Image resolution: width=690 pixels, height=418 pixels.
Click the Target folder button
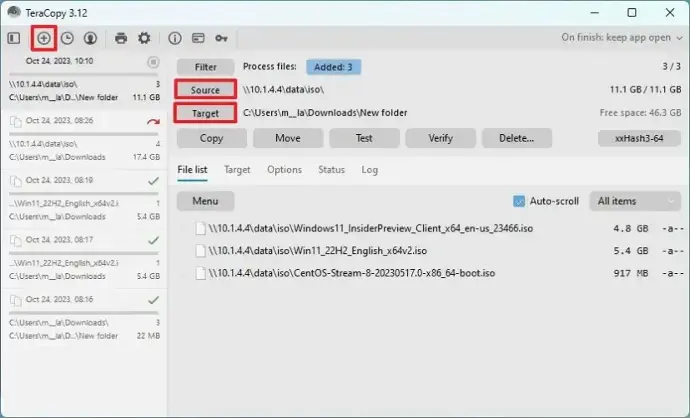click(x=206, y=114)
